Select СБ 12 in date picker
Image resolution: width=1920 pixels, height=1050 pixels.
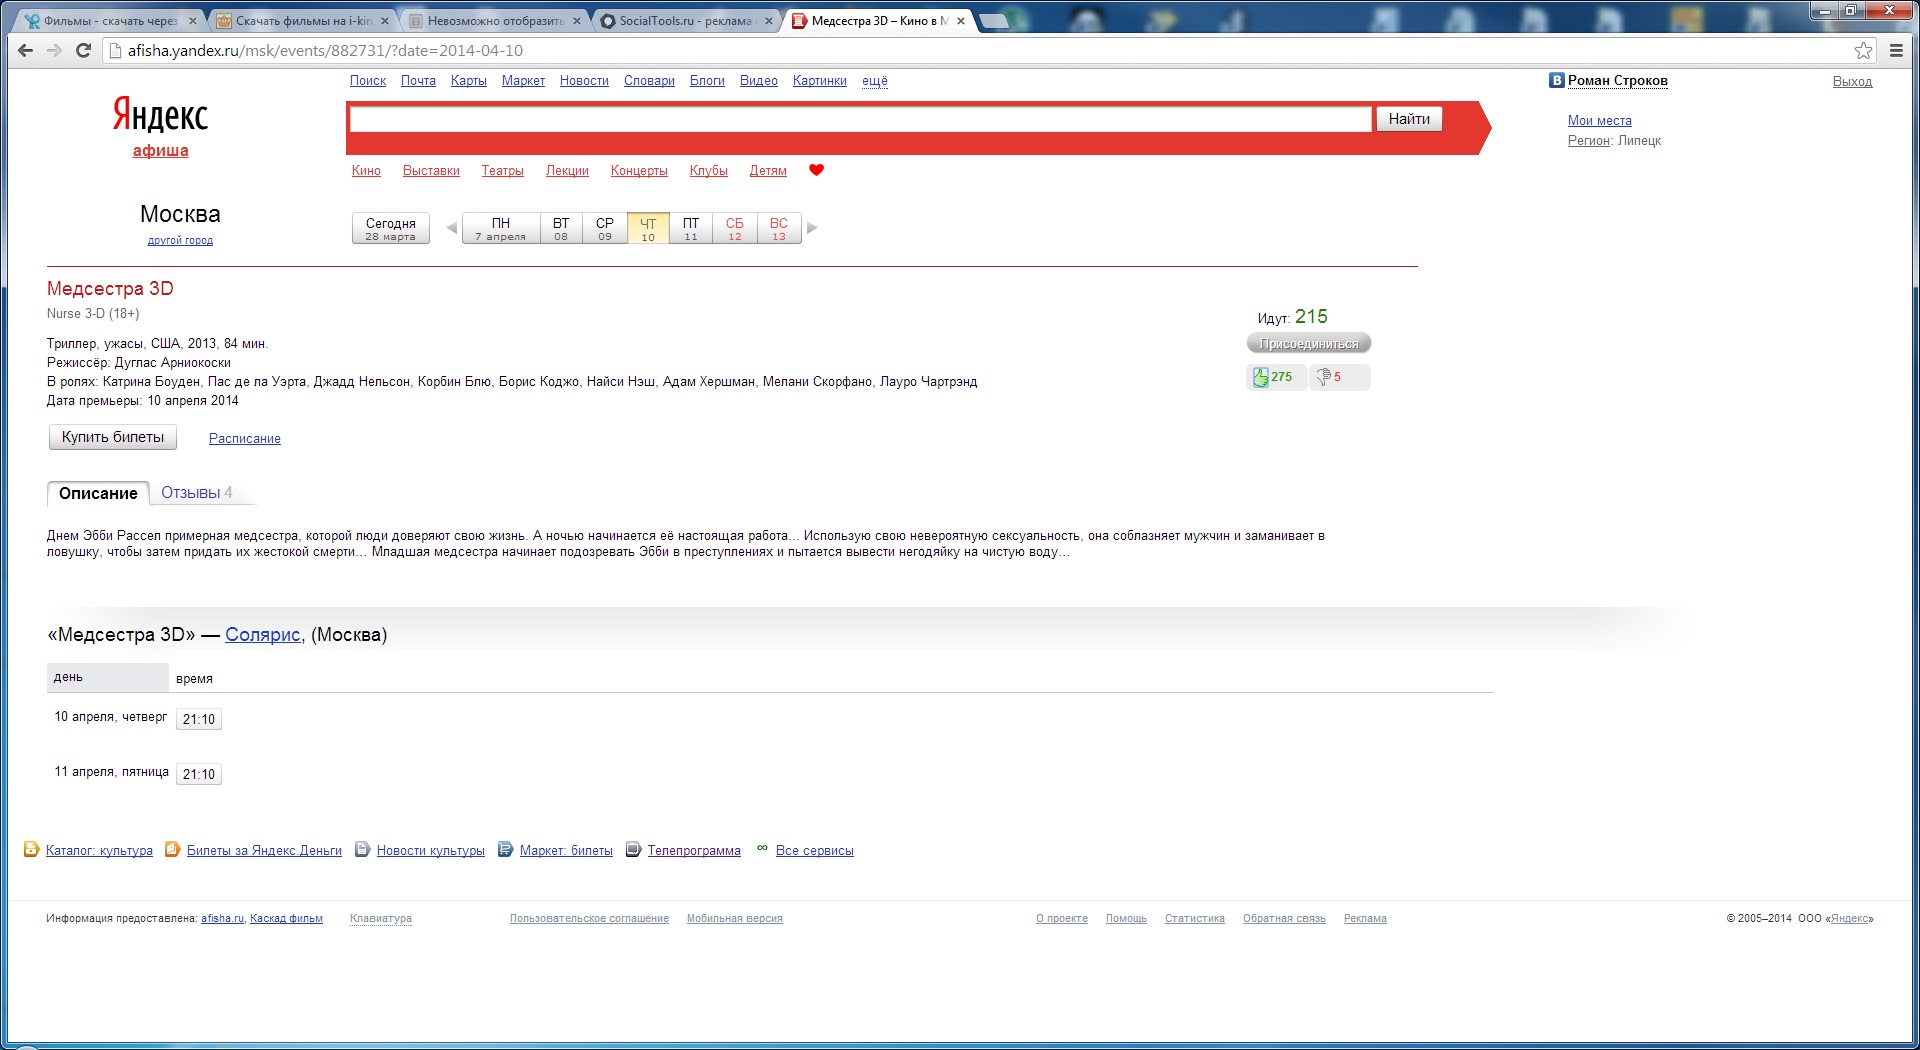[735, 228]
